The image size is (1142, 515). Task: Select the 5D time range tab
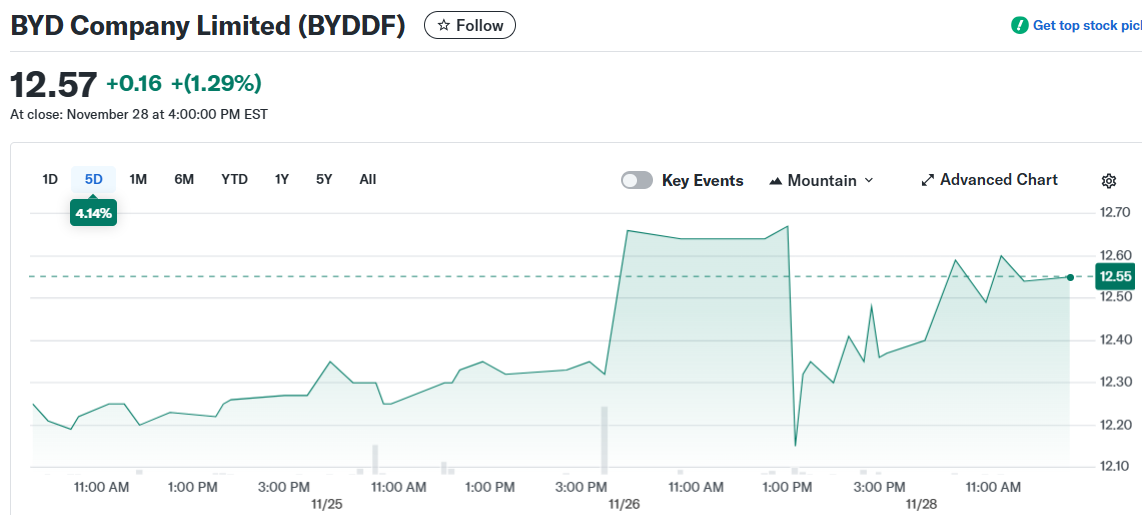pyautogui.click(x=93, y=180)
